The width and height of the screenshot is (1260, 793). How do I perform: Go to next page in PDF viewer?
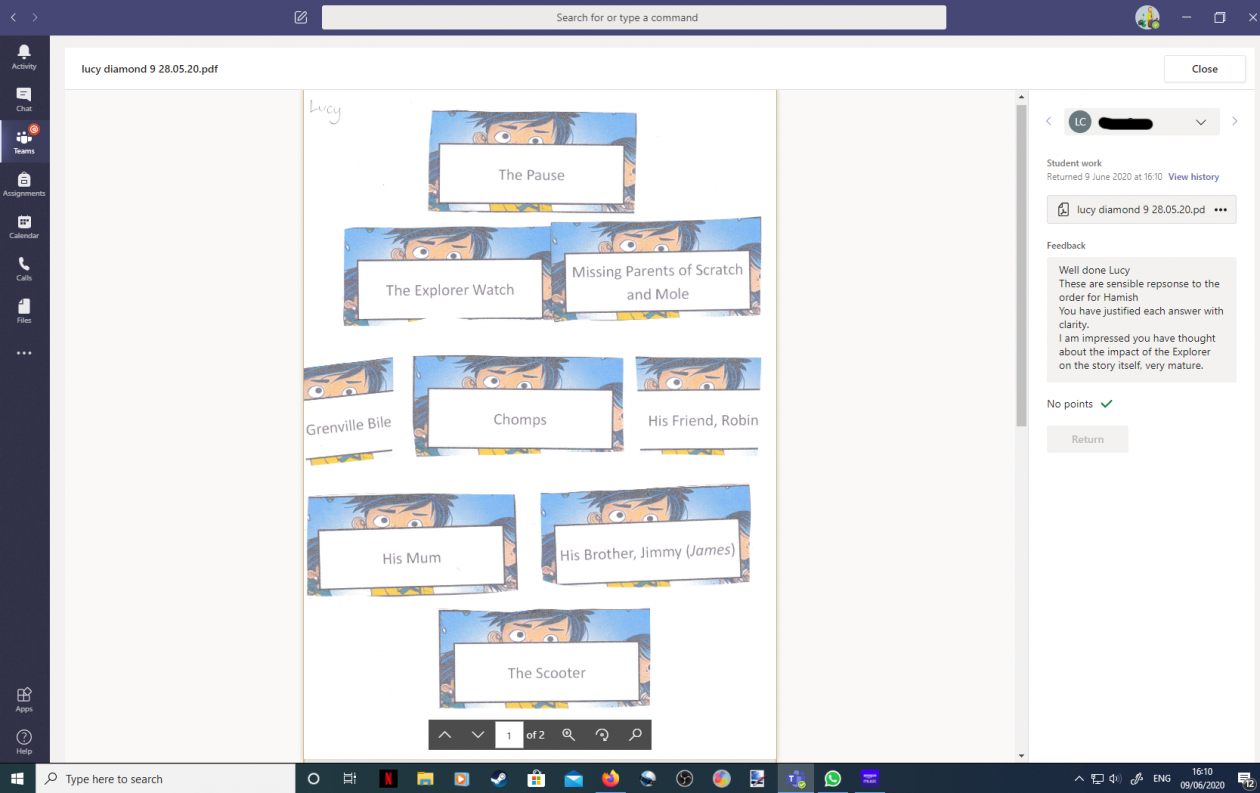[x=478, y=735]
